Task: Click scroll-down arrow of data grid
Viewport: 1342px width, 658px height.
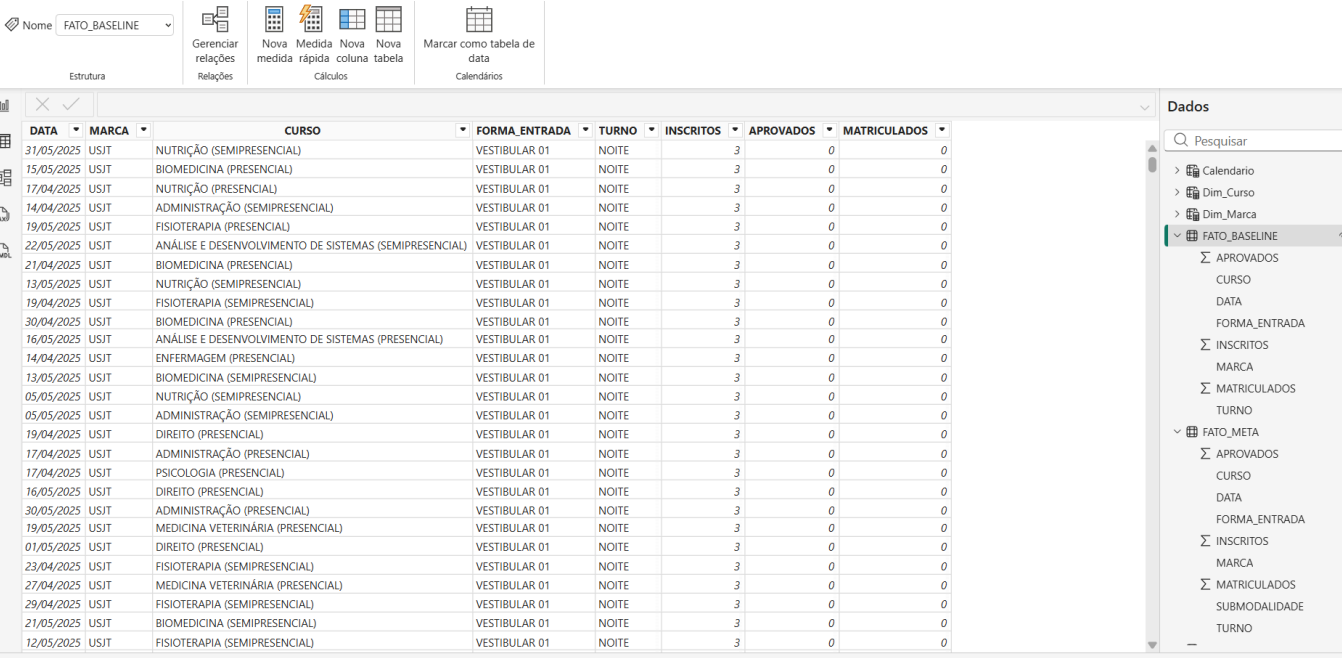Action: point(1151,645)
